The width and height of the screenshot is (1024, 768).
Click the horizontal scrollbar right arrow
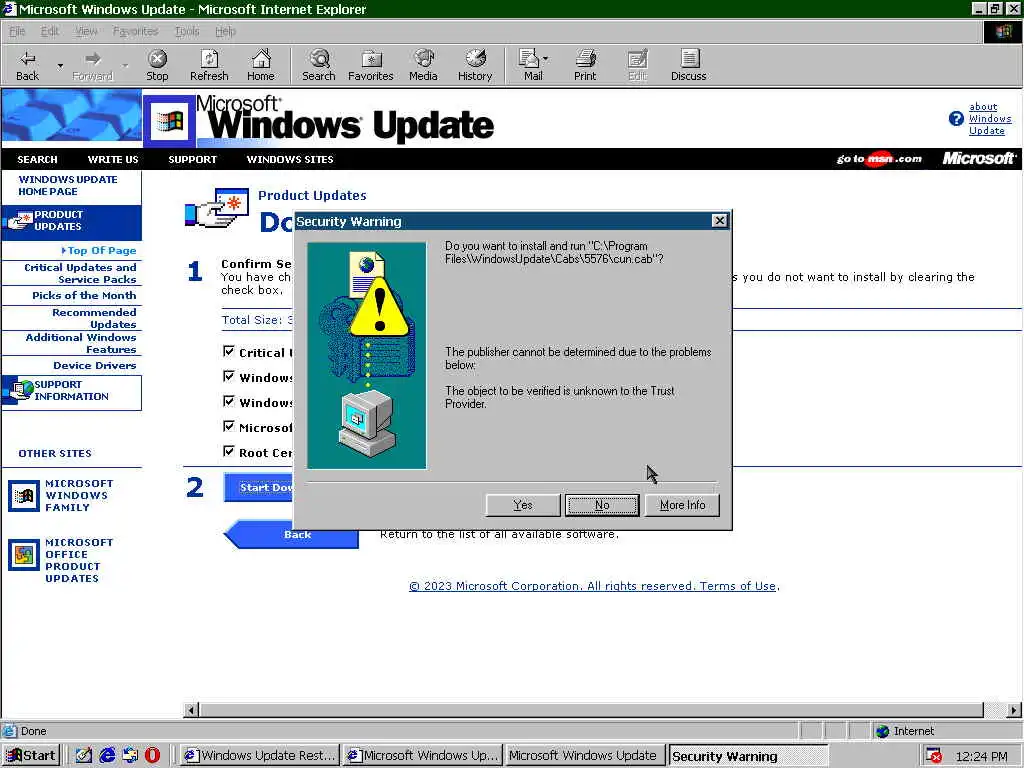click(x=1014, y=710)
